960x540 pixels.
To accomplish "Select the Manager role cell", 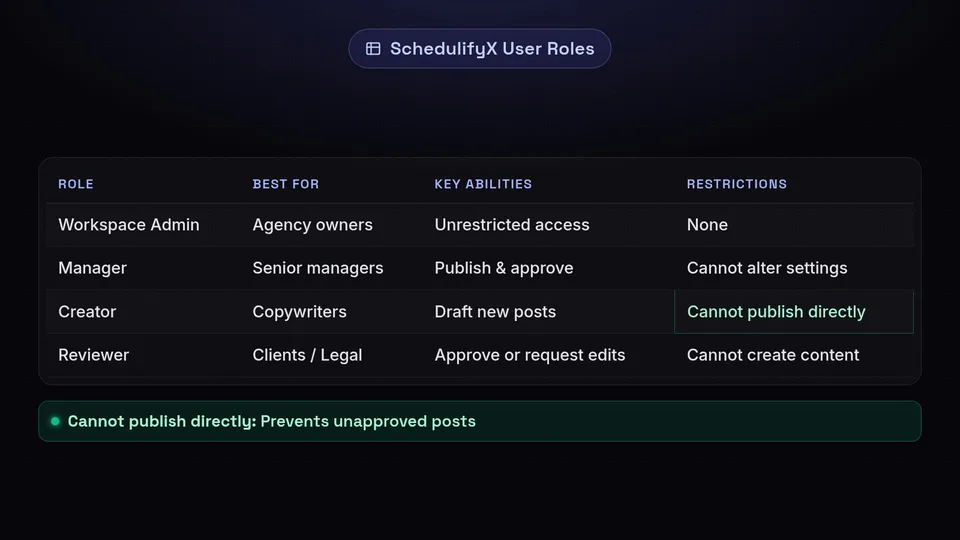I will 92,268.
